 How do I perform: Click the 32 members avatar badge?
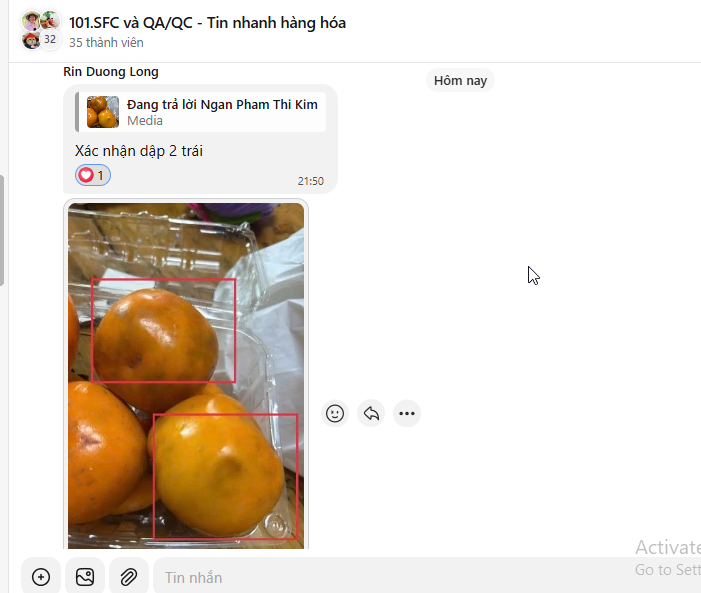point(50,39)
